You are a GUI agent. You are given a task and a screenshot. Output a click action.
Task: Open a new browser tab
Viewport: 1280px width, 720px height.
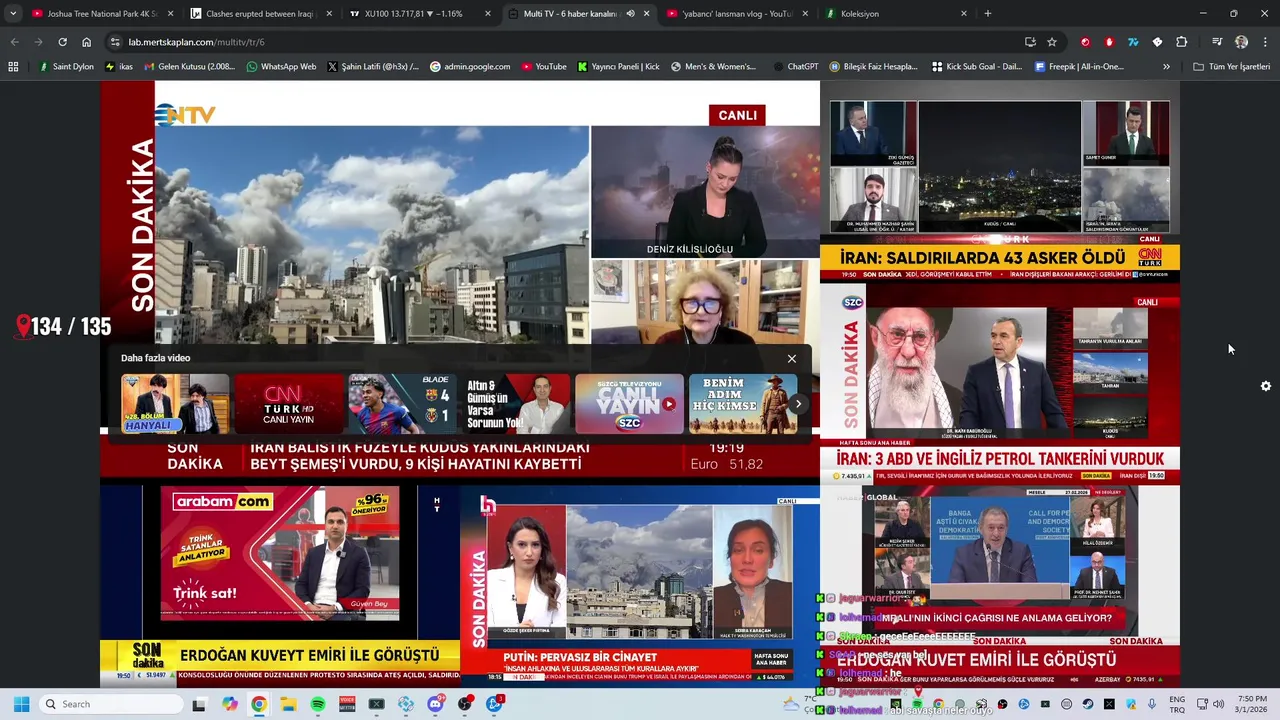coord(988,14)
